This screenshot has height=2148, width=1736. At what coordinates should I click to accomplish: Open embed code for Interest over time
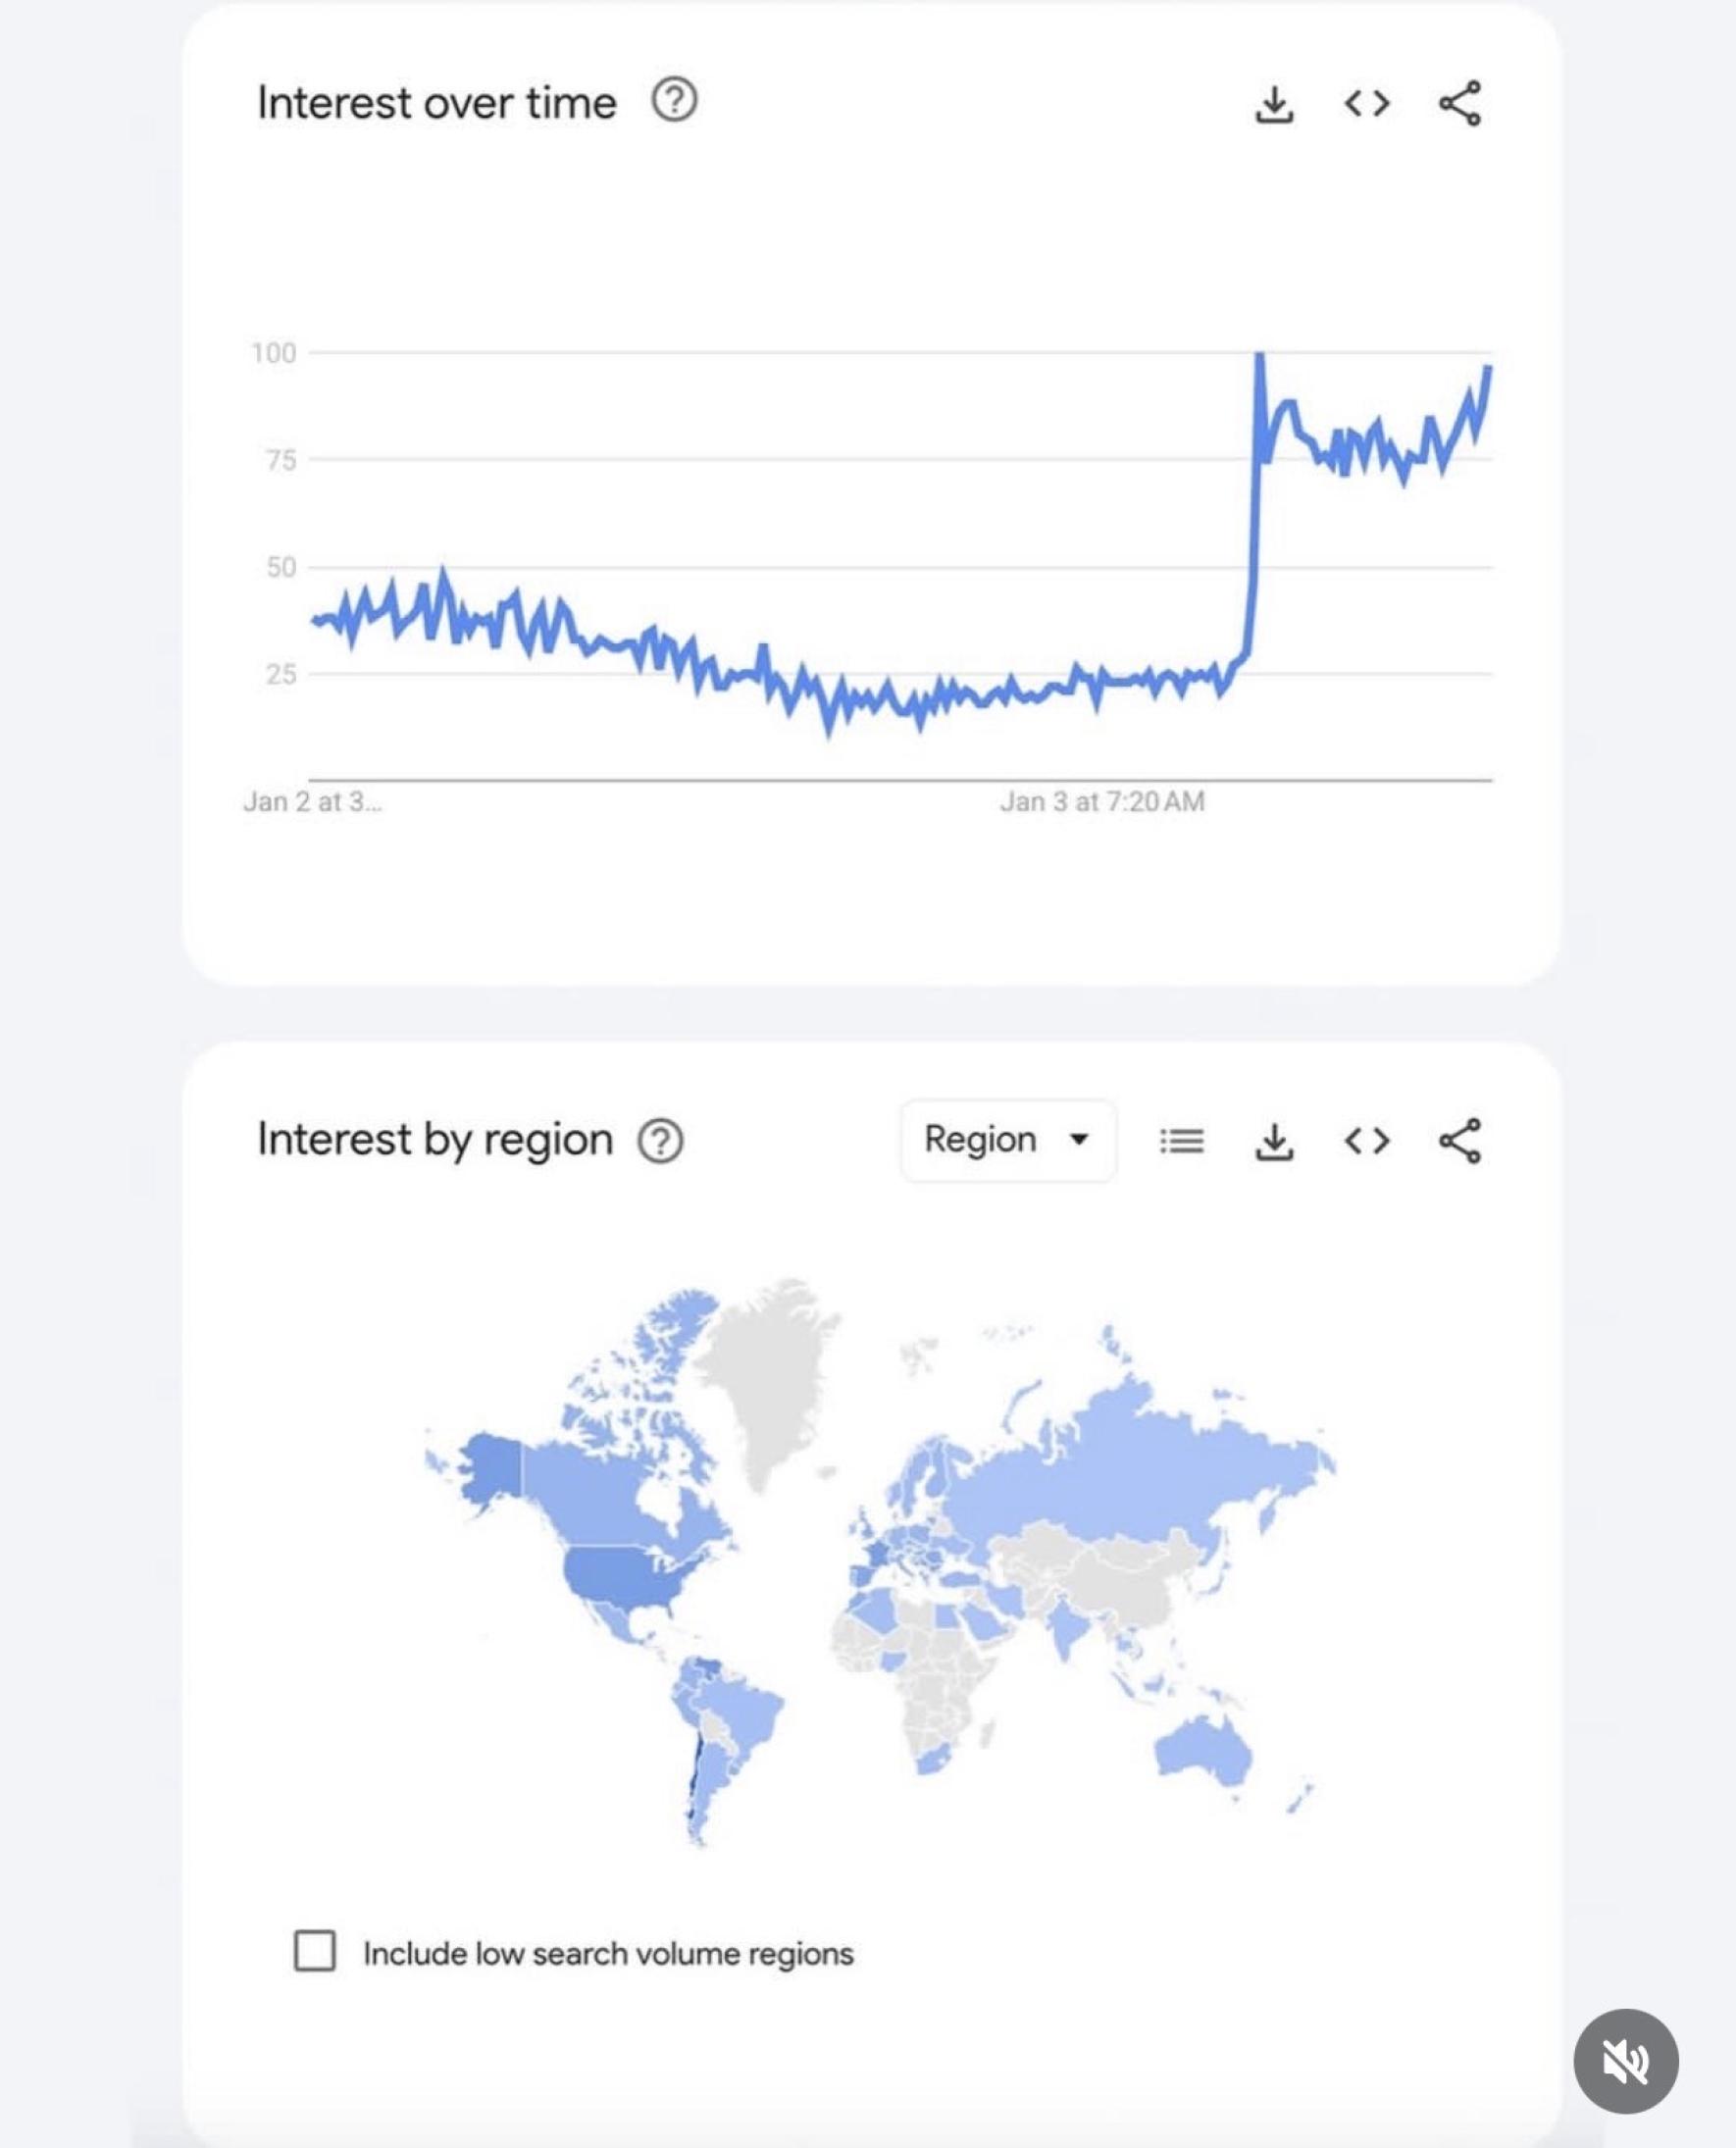pos(1366,103)
